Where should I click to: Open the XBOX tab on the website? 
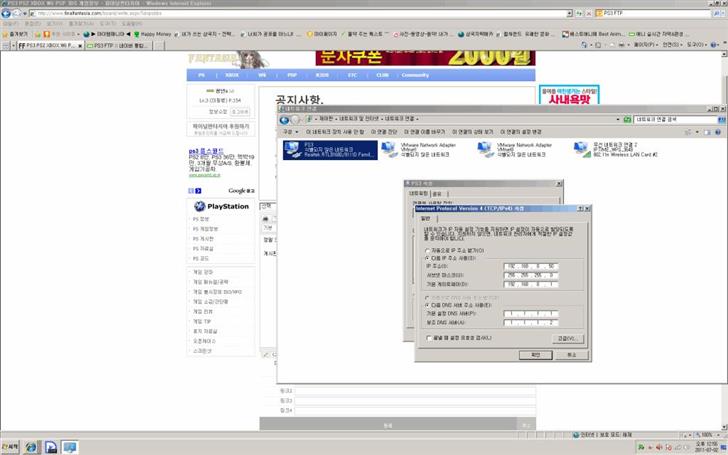pos(231,75)
